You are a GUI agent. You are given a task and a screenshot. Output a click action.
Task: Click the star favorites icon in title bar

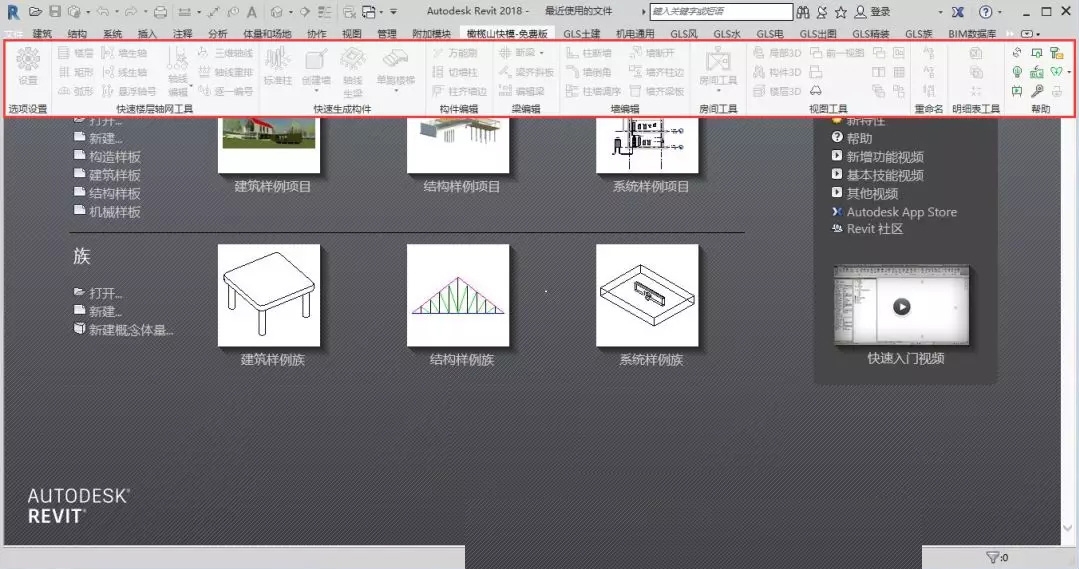click(x=841, y=12)
